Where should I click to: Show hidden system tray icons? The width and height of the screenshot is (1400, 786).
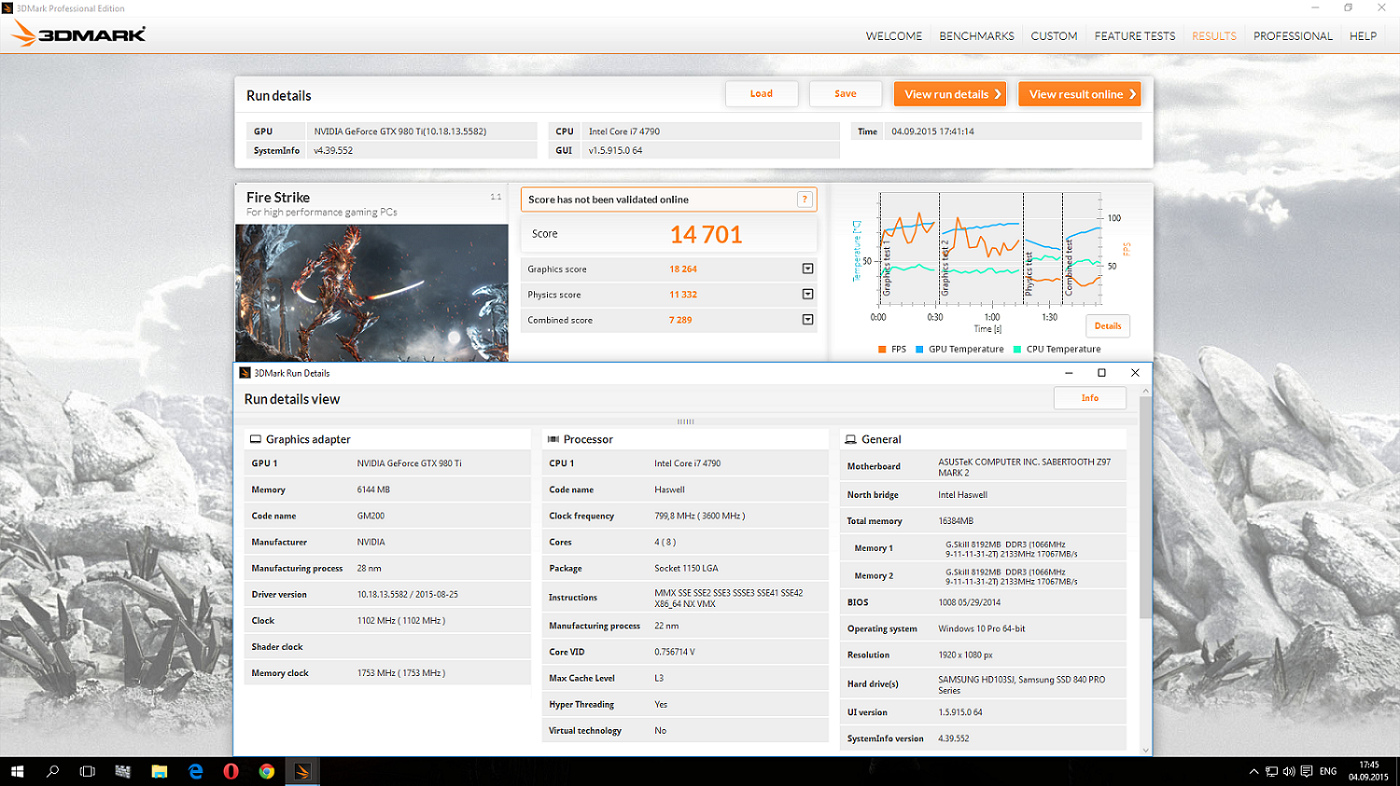(1254, 771)
